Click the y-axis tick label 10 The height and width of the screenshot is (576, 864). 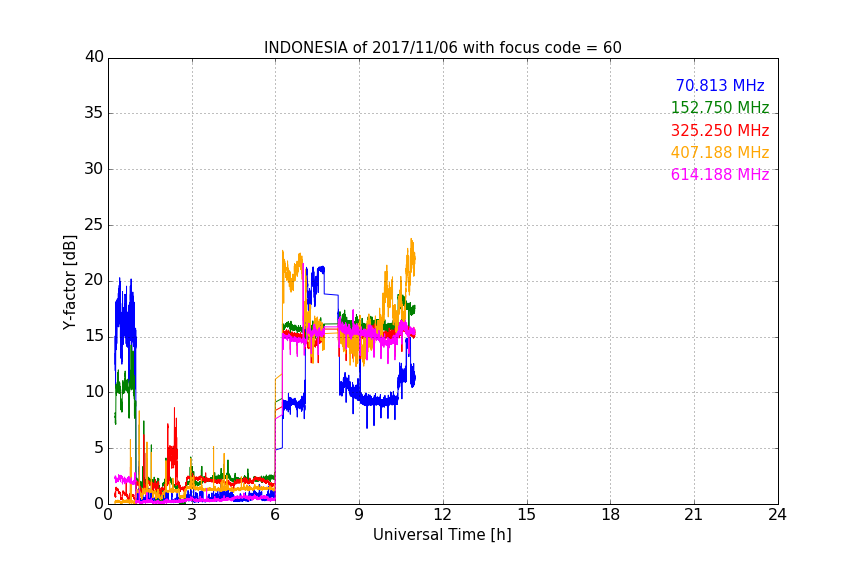[94, 392]
